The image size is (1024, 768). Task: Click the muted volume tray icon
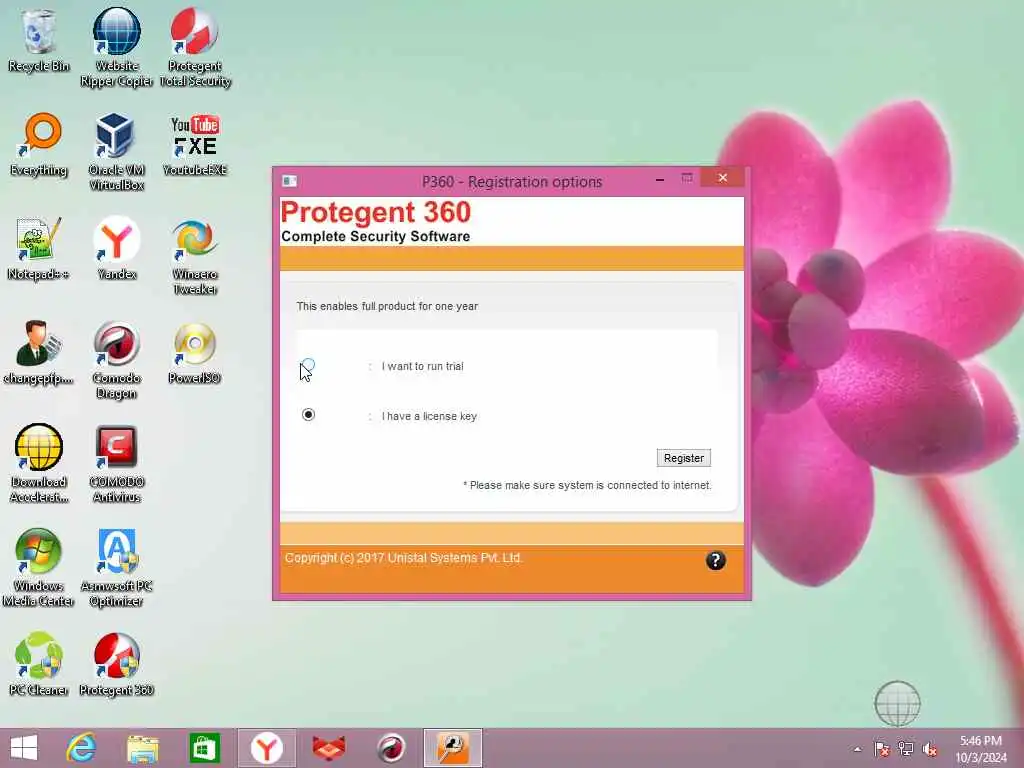click(930, 749)
